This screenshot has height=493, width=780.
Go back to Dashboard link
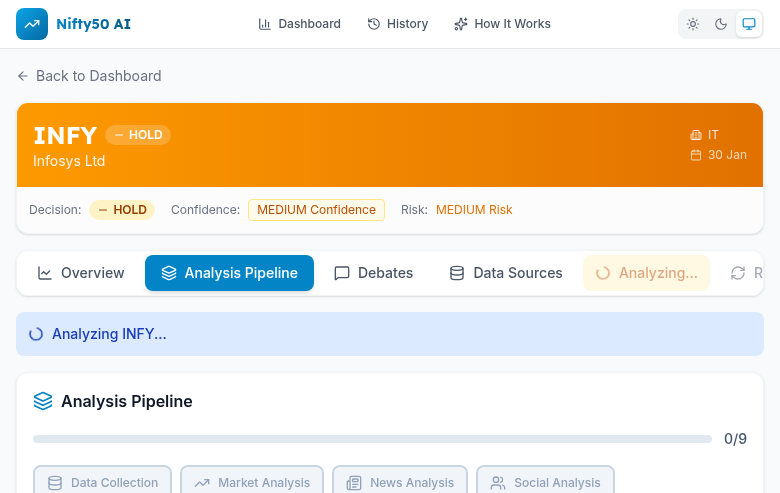[89, 76]
